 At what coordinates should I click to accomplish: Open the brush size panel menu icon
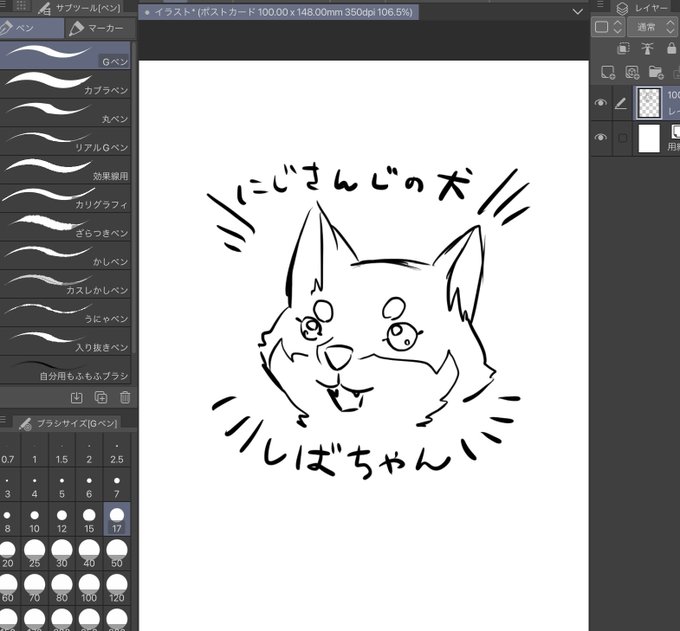click(3, 420)
